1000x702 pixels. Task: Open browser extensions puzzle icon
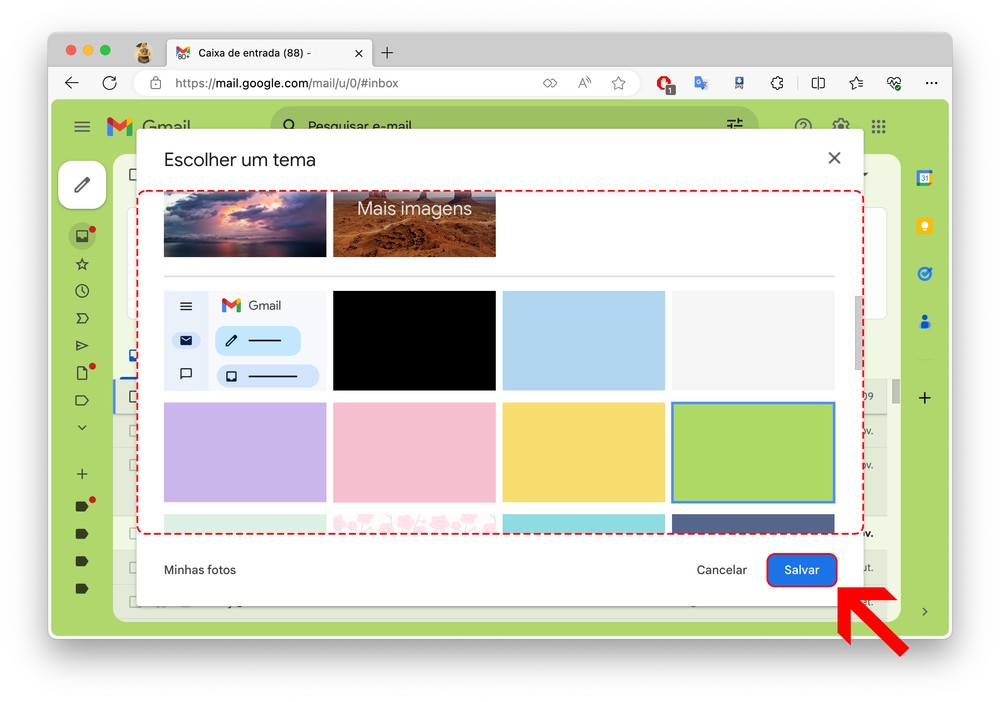point(777,83)
